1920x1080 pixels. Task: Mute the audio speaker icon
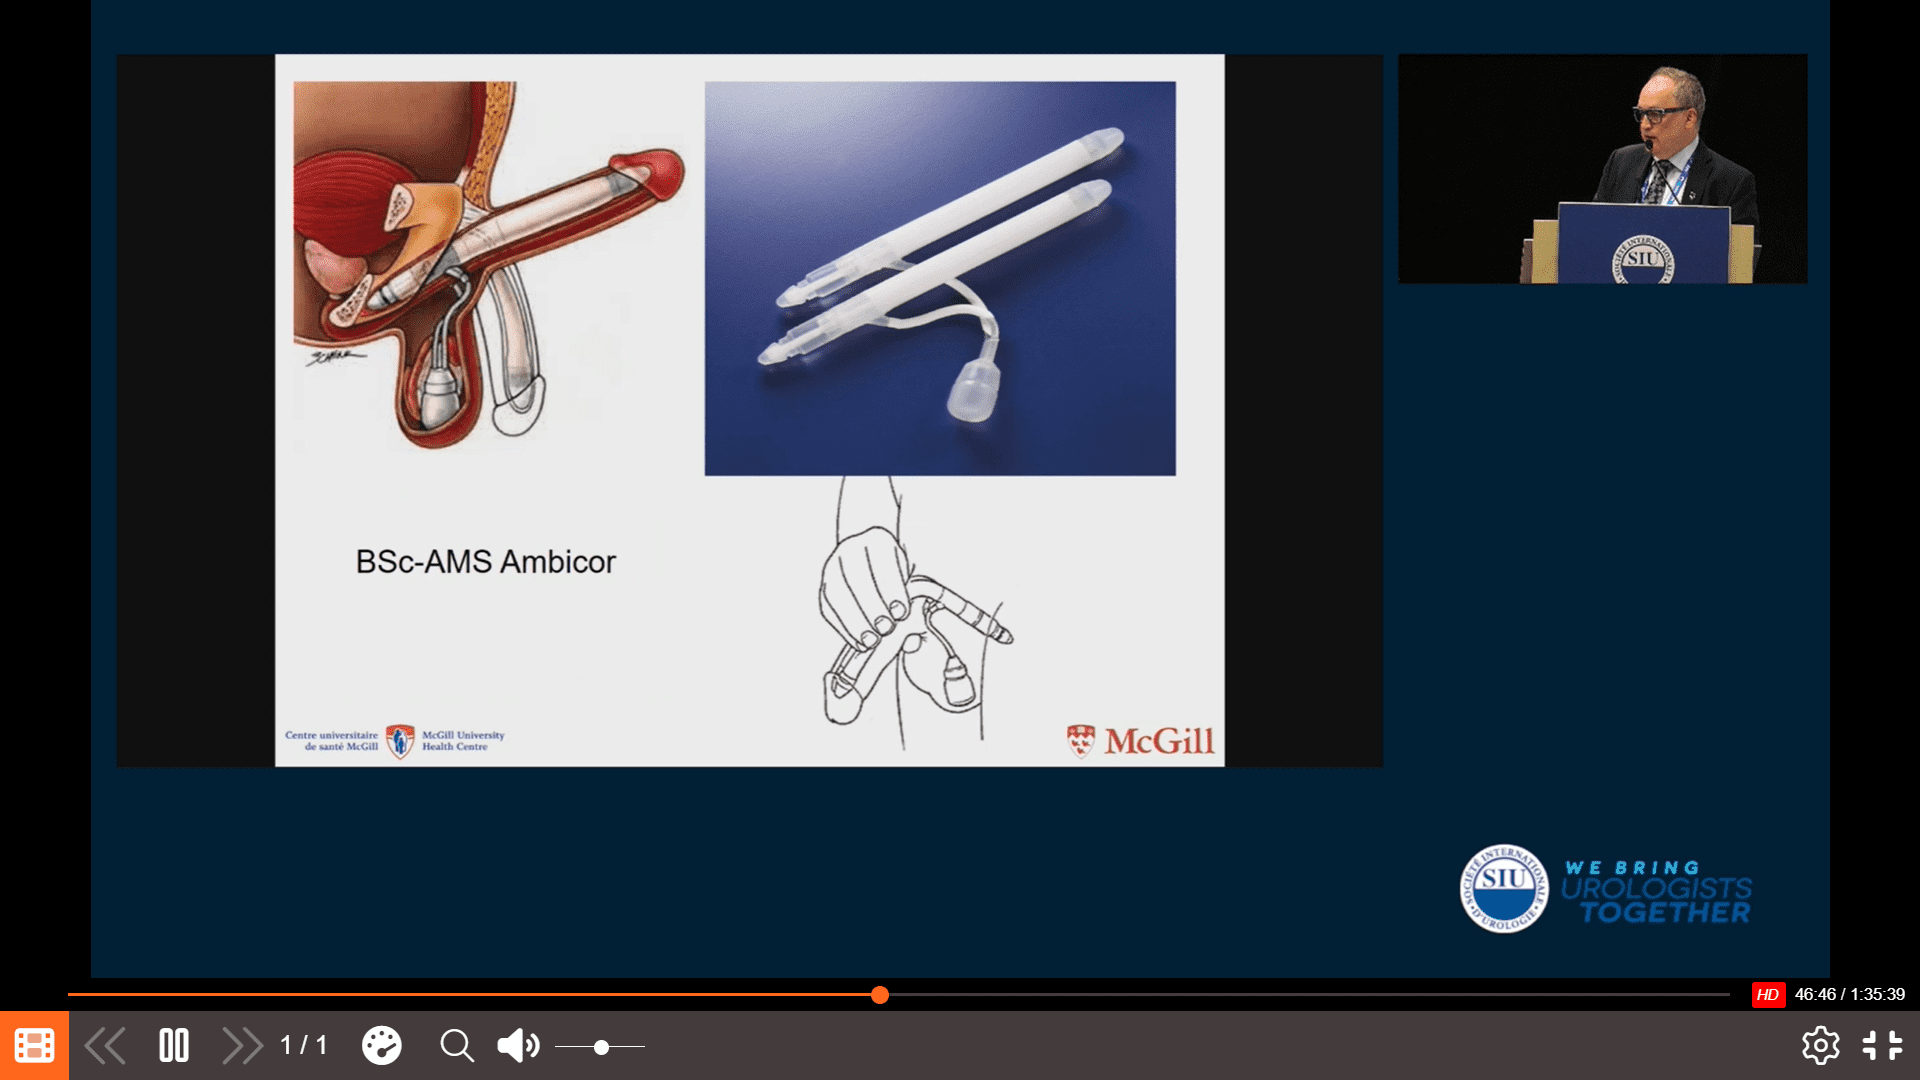[x=518, y=1046]
